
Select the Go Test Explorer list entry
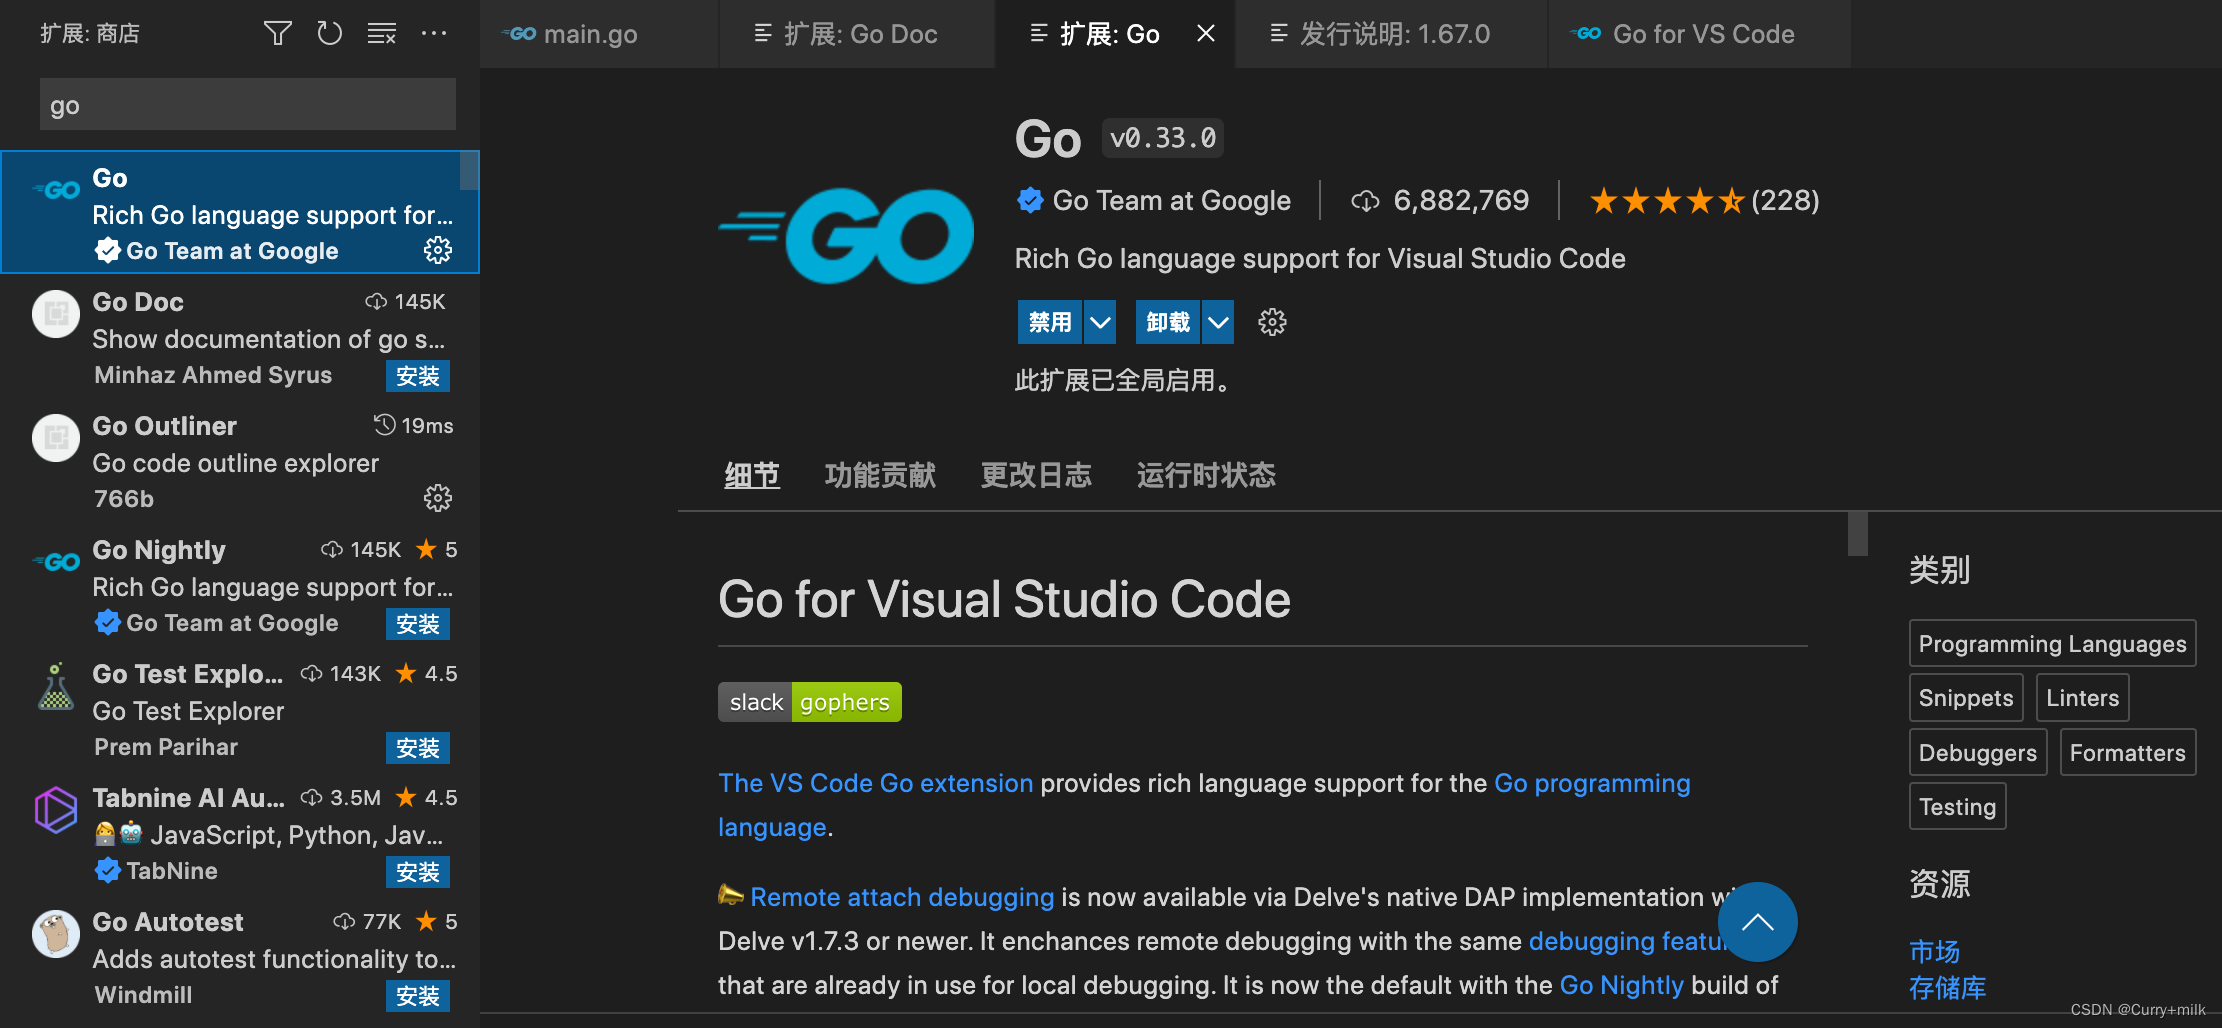(240, 710)
